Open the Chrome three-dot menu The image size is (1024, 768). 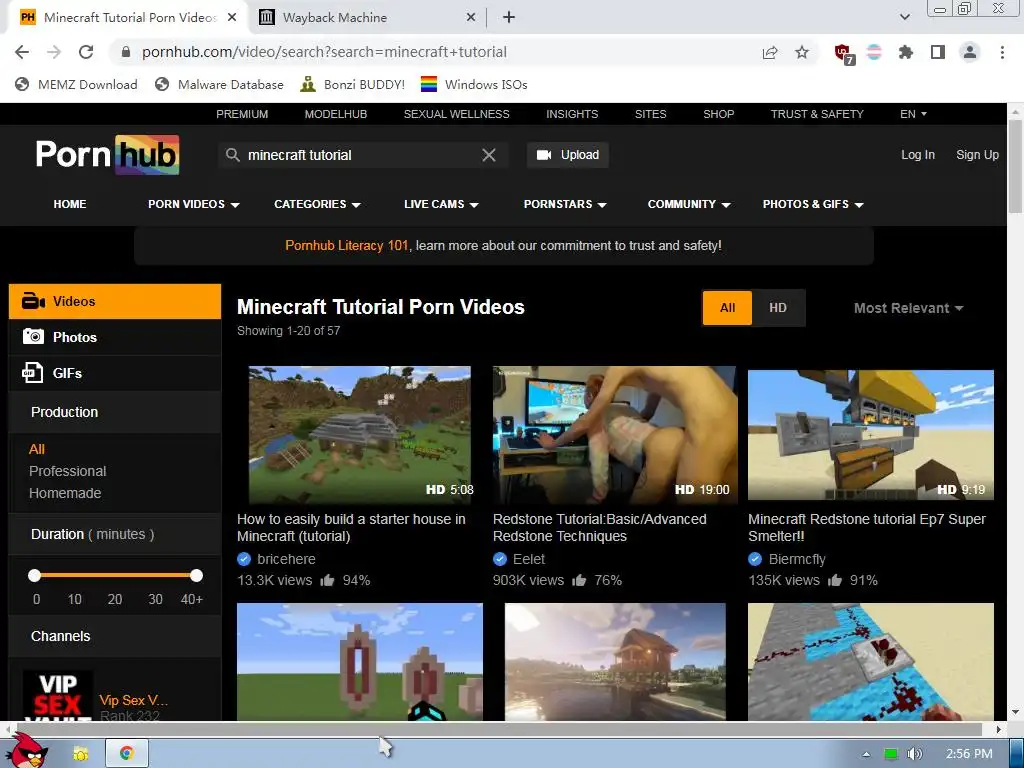click(x=1002, y=52)
